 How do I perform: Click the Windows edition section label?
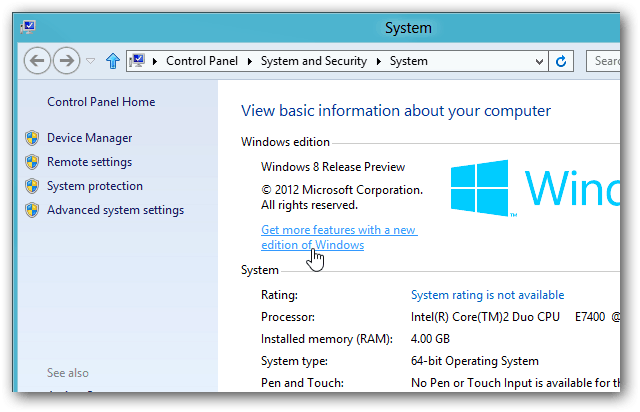tap(285, 142)
